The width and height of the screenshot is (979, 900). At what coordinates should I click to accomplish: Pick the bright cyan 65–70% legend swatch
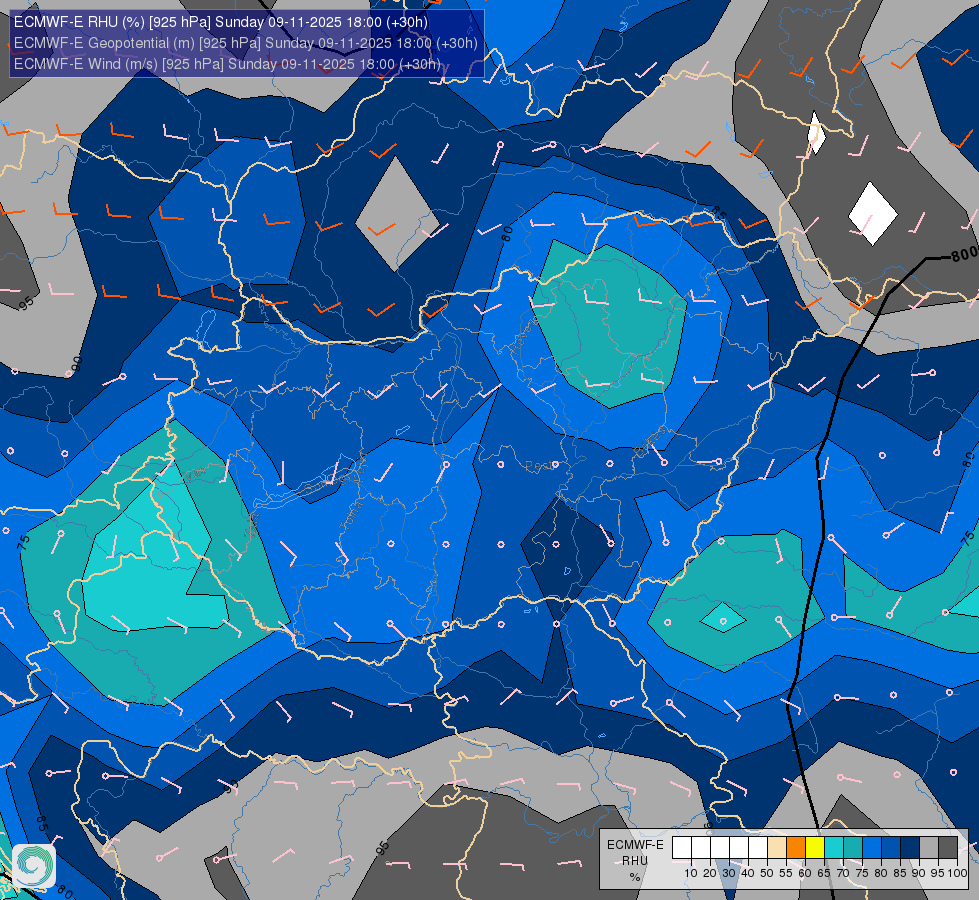pyautogui.click(x=834, y=848)
